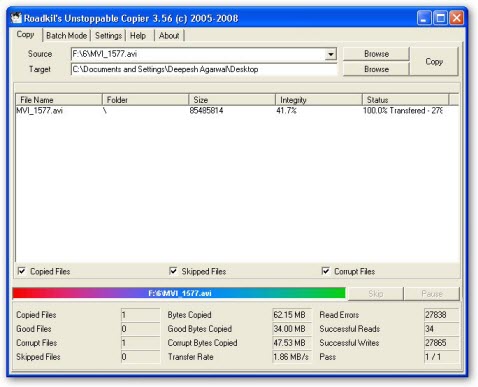478x387 pixels.
Task: Click the Pass value 1 / 1
Action: [441, 357]
